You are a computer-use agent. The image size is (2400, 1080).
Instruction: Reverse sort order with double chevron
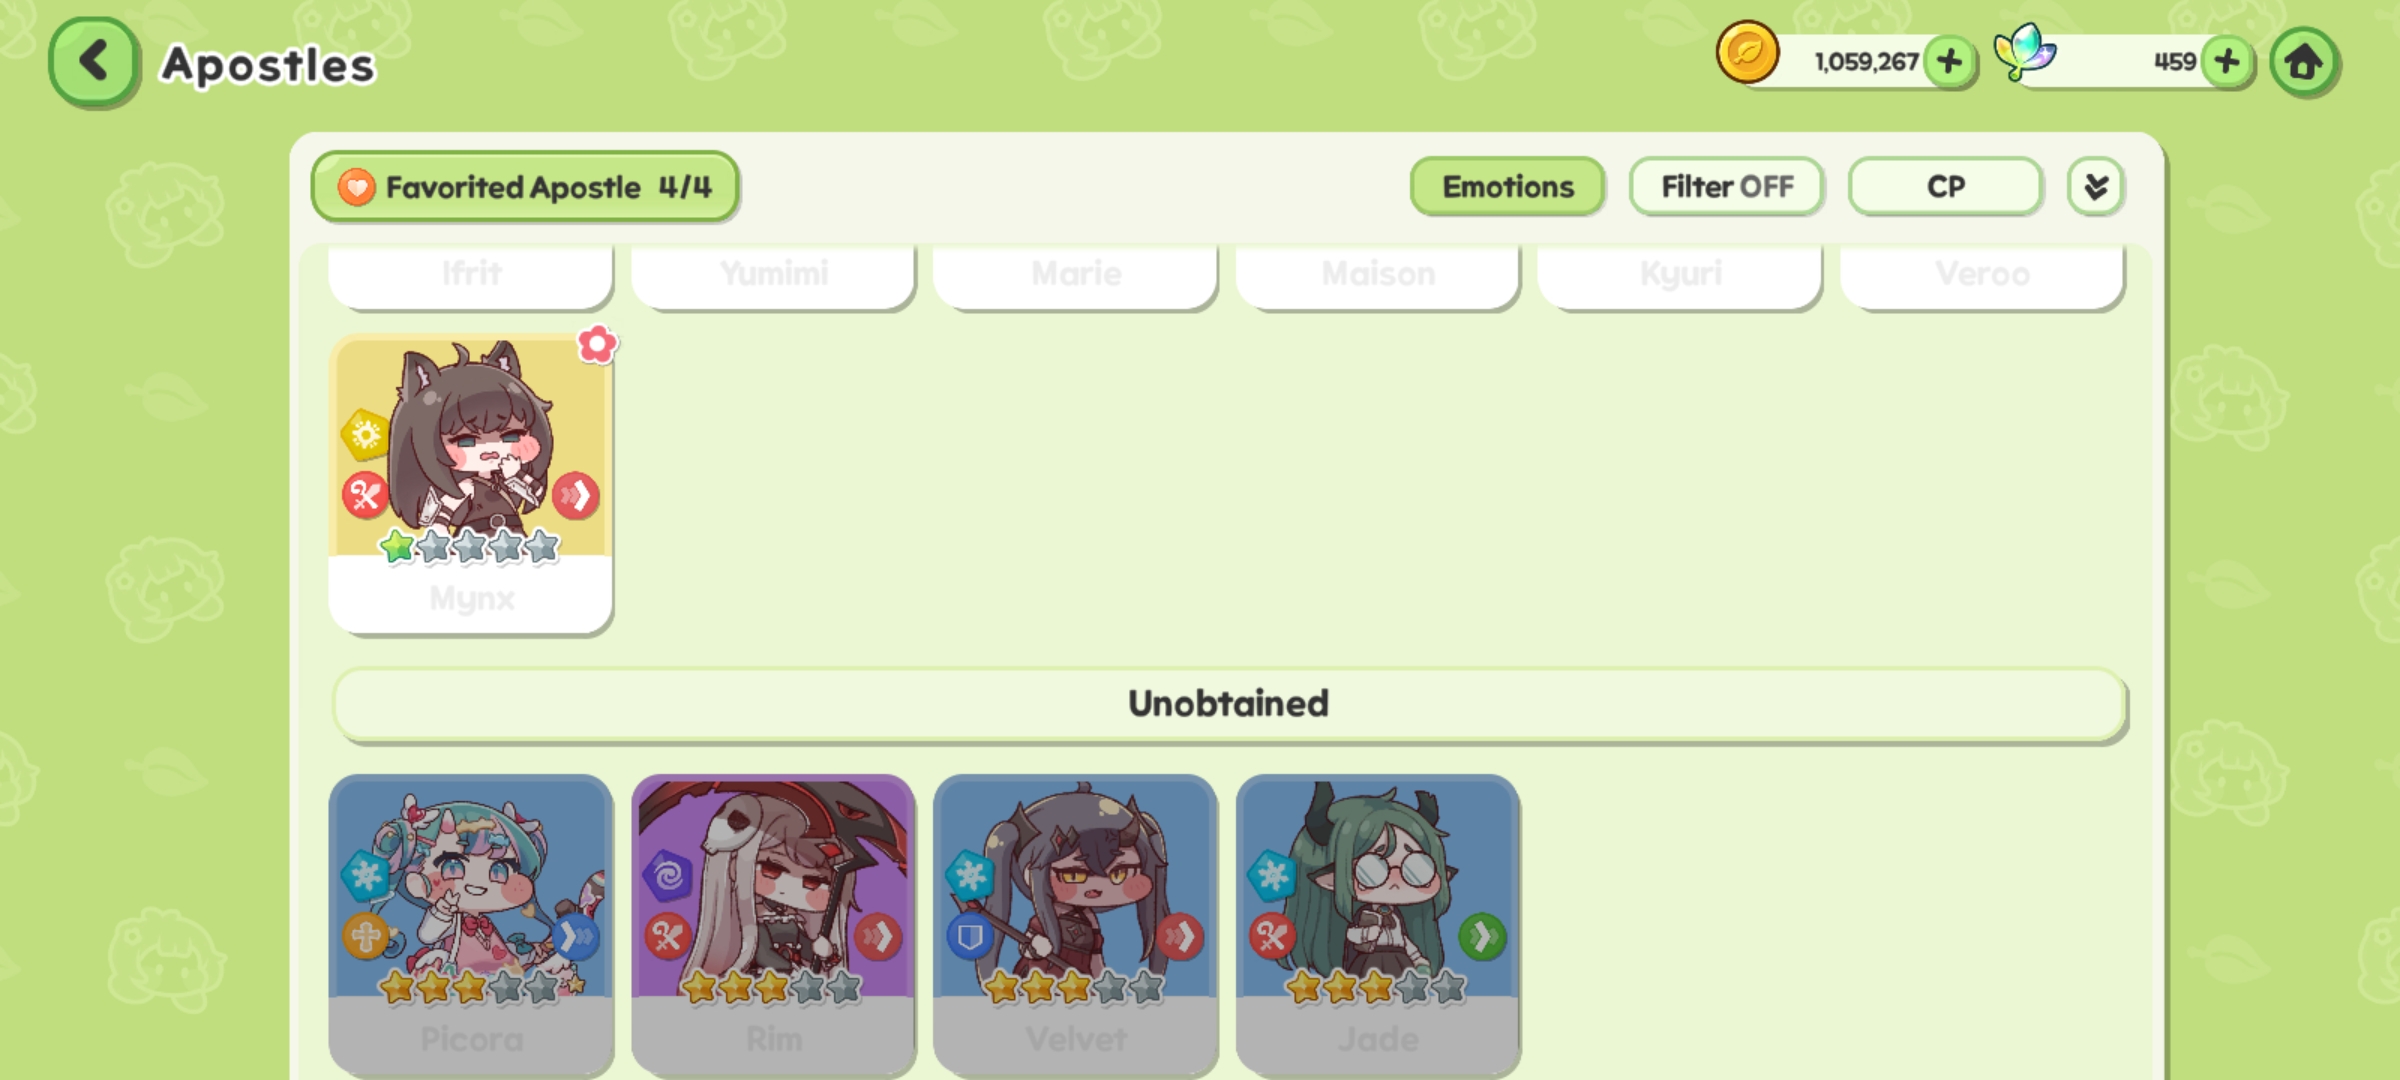pos(2096,187)
